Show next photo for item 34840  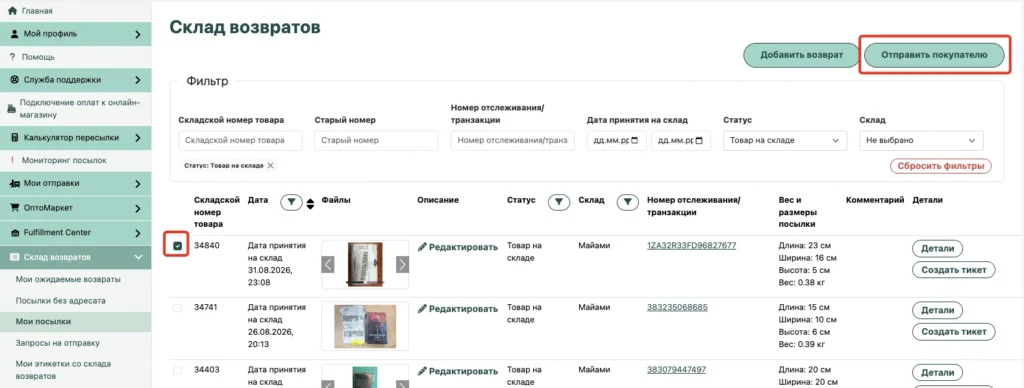tap(402, 265)
